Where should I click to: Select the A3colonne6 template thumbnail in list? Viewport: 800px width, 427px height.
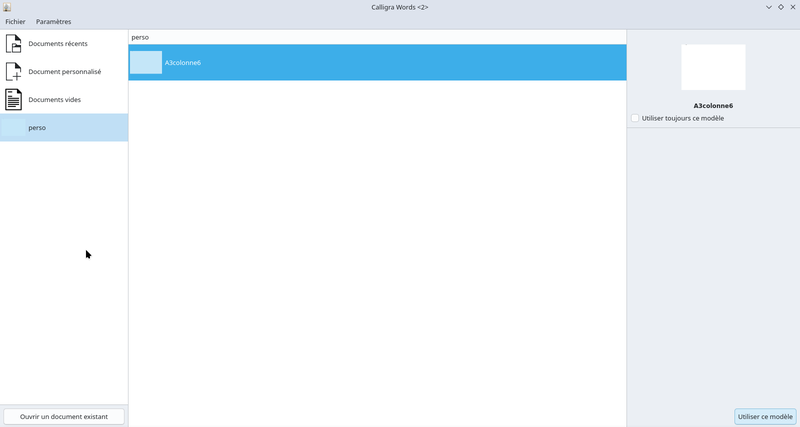coord(146,63)
